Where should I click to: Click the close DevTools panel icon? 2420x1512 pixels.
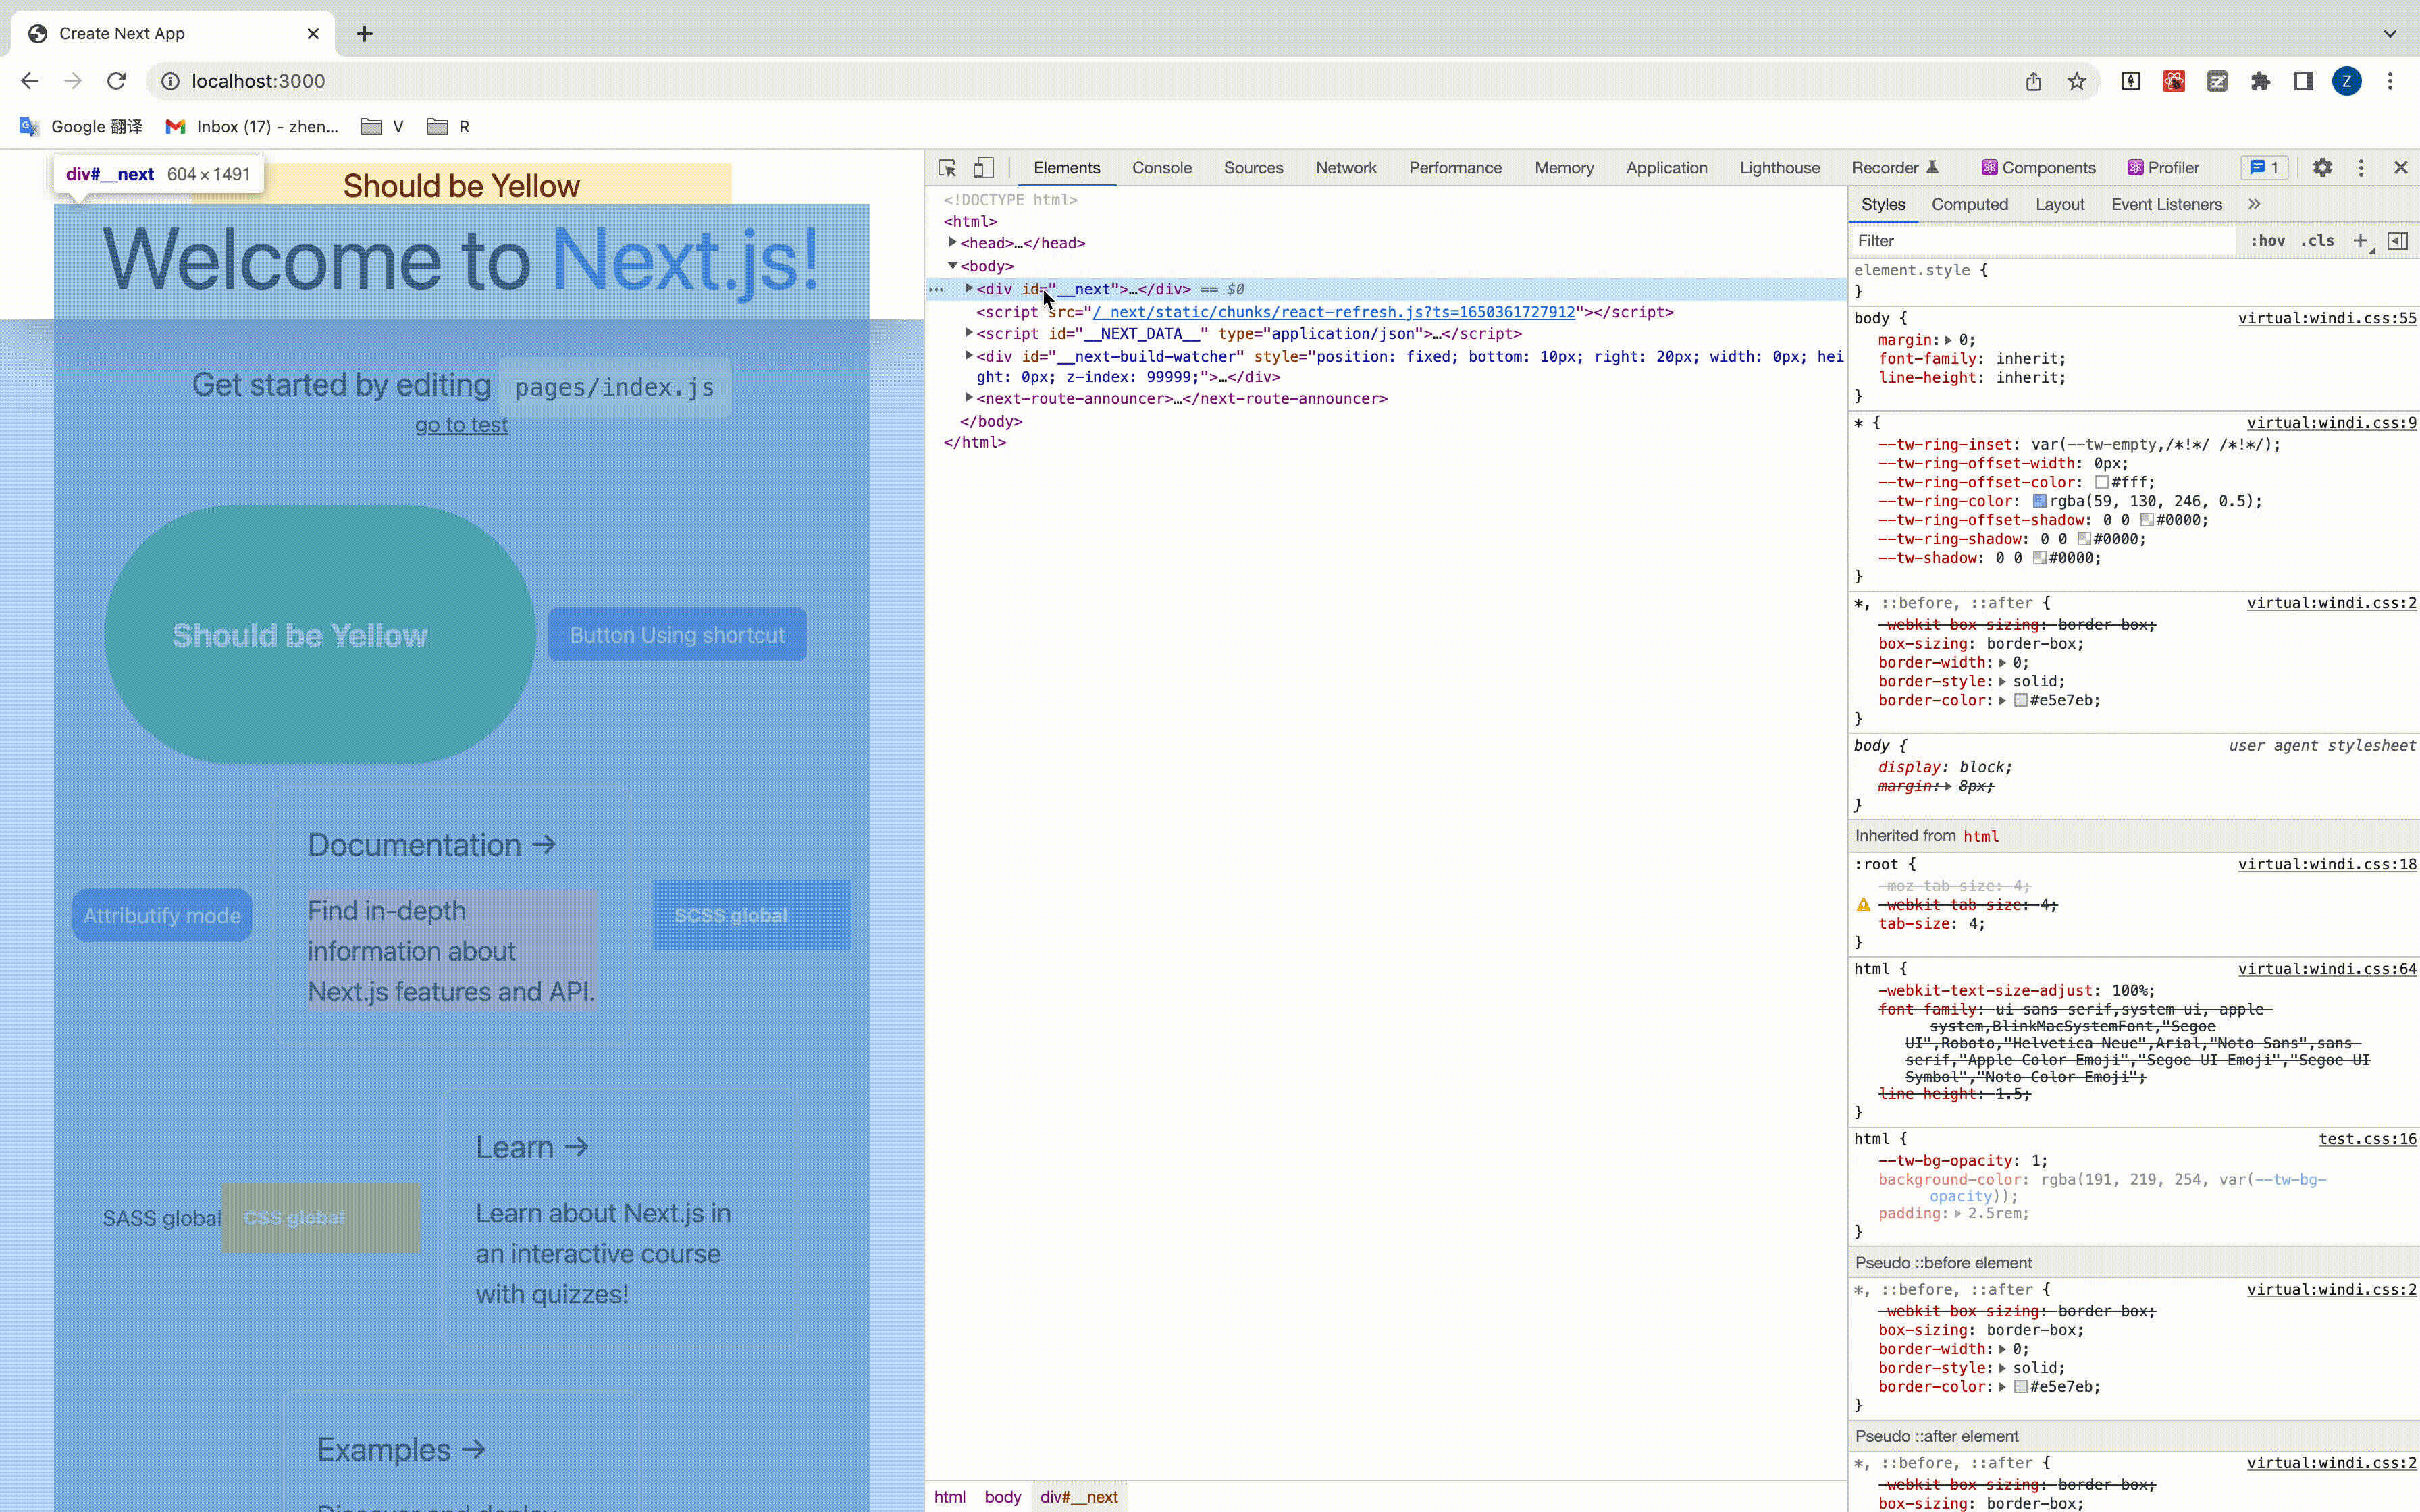[x=2401, y=167]
